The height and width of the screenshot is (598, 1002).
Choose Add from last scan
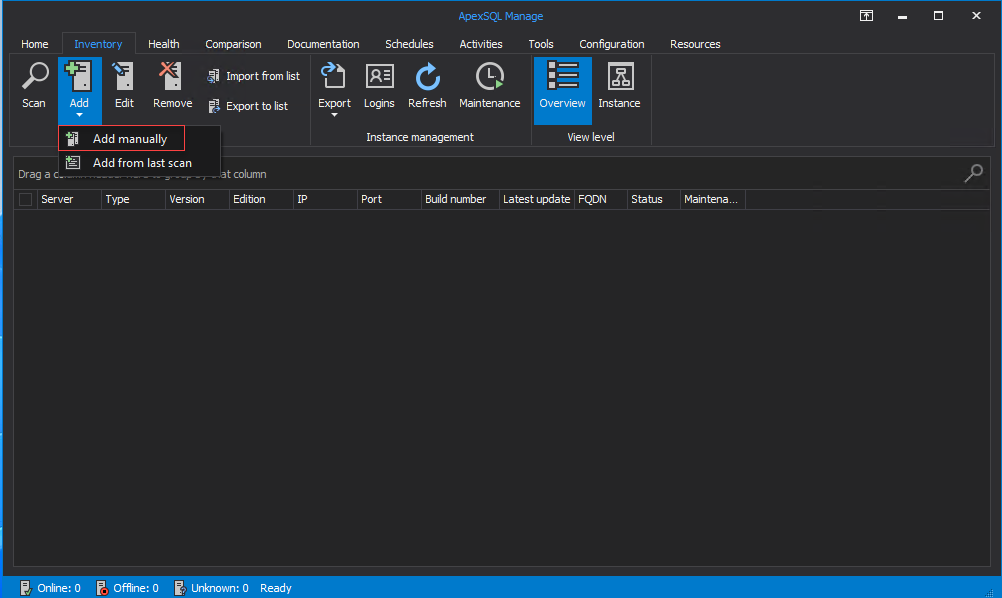(x=139, y=163)
